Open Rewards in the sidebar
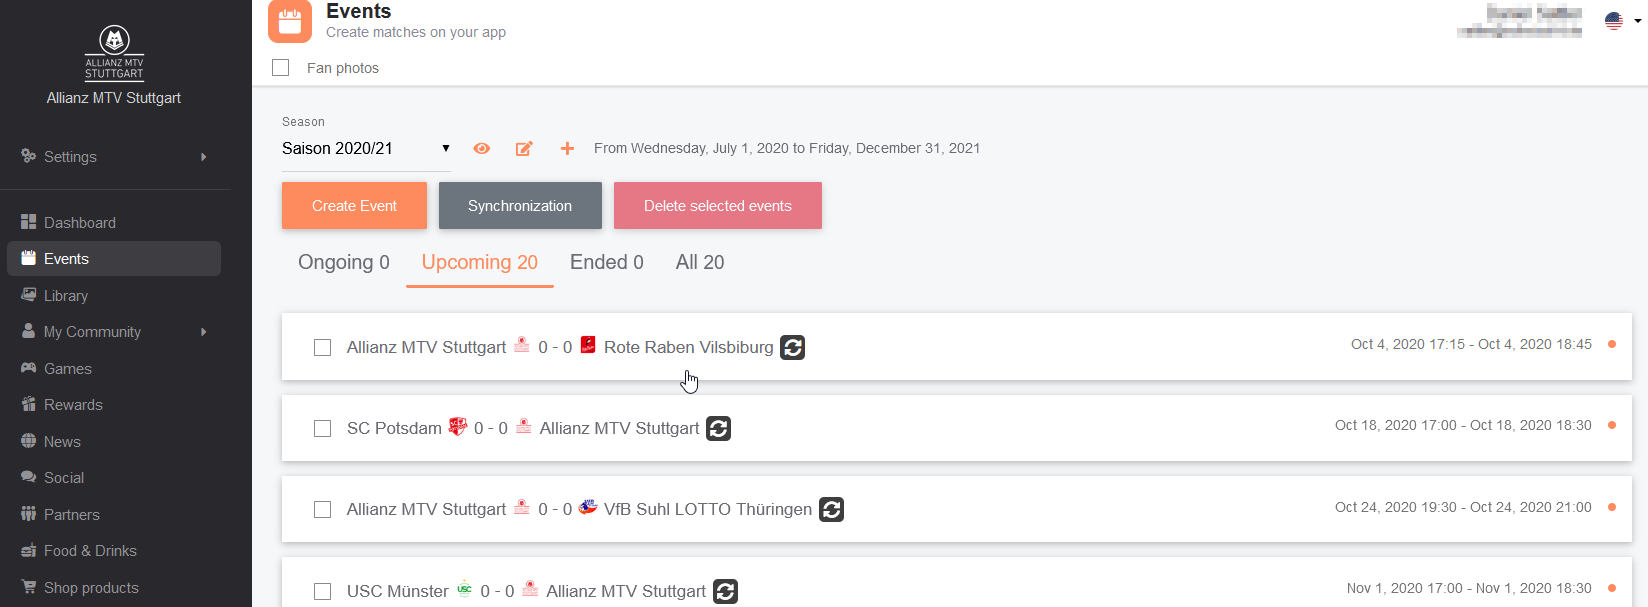Screen dimensions: 1648x607 pos(73,405)
